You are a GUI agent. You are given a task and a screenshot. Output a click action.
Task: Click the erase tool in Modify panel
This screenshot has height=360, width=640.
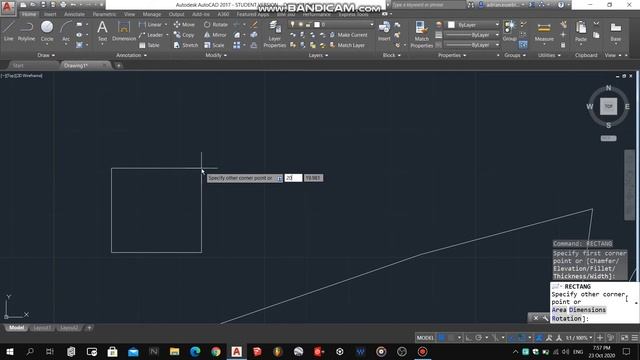[254, 24]
